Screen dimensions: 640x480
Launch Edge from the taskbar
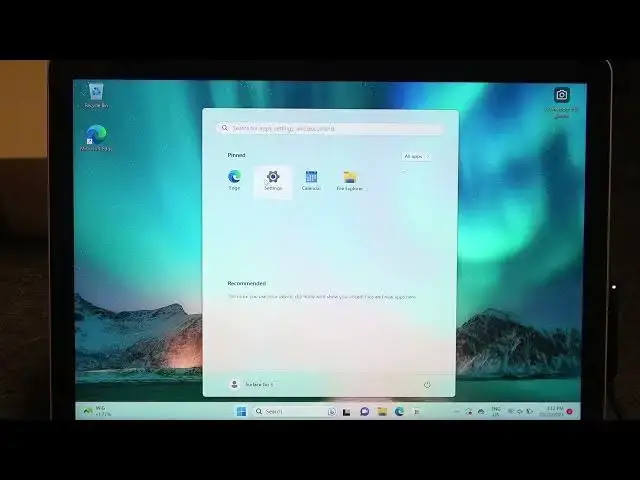pyautogui.click(x=399, y=411)
